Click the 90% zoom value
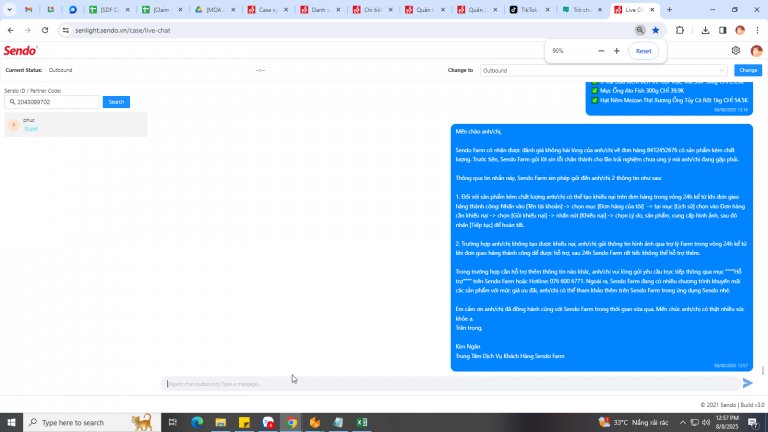This screenshot has width=768, height=432. (x=557, y=51)
